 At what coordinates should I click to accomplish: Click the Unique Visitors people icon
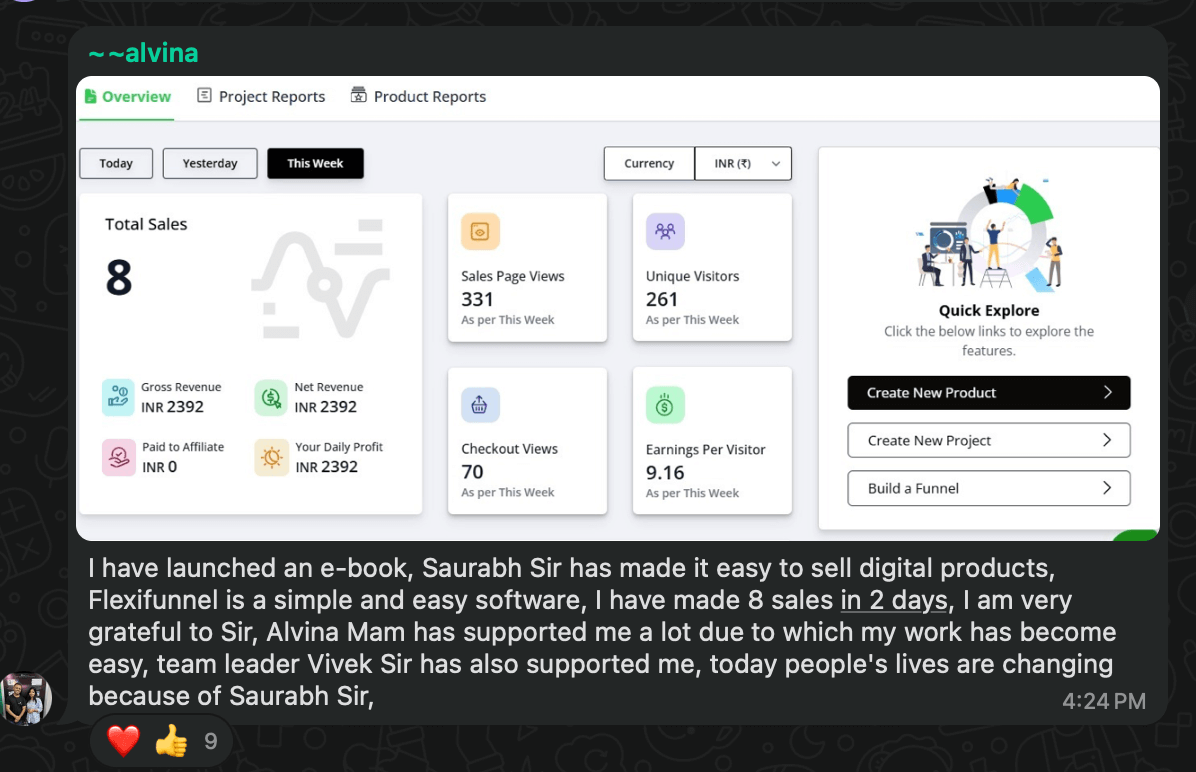click(x=665, y=232)
